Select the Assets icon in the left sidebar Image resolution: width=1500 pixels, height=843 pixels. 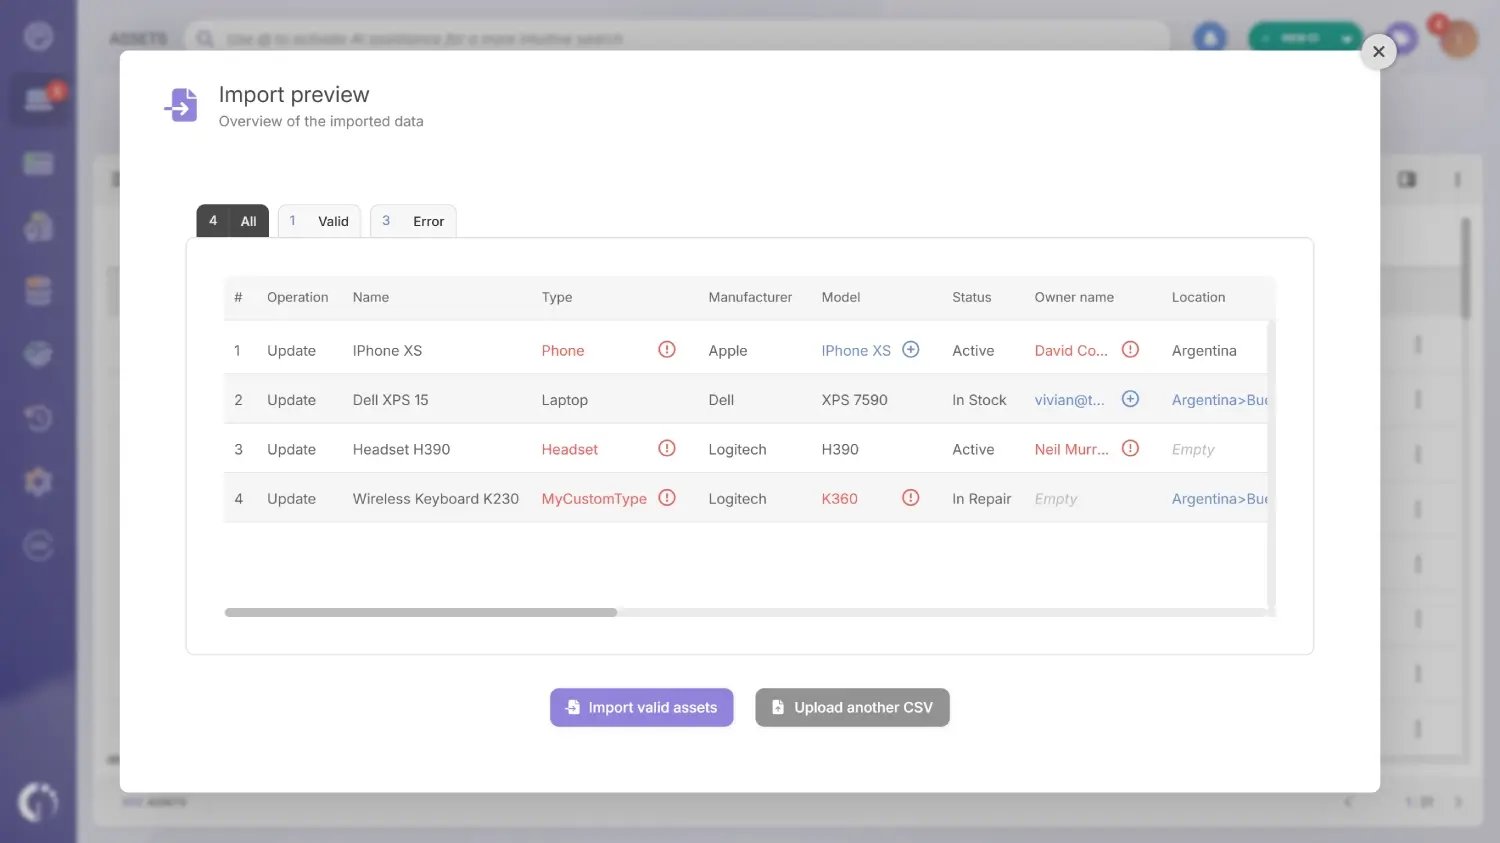38,100
